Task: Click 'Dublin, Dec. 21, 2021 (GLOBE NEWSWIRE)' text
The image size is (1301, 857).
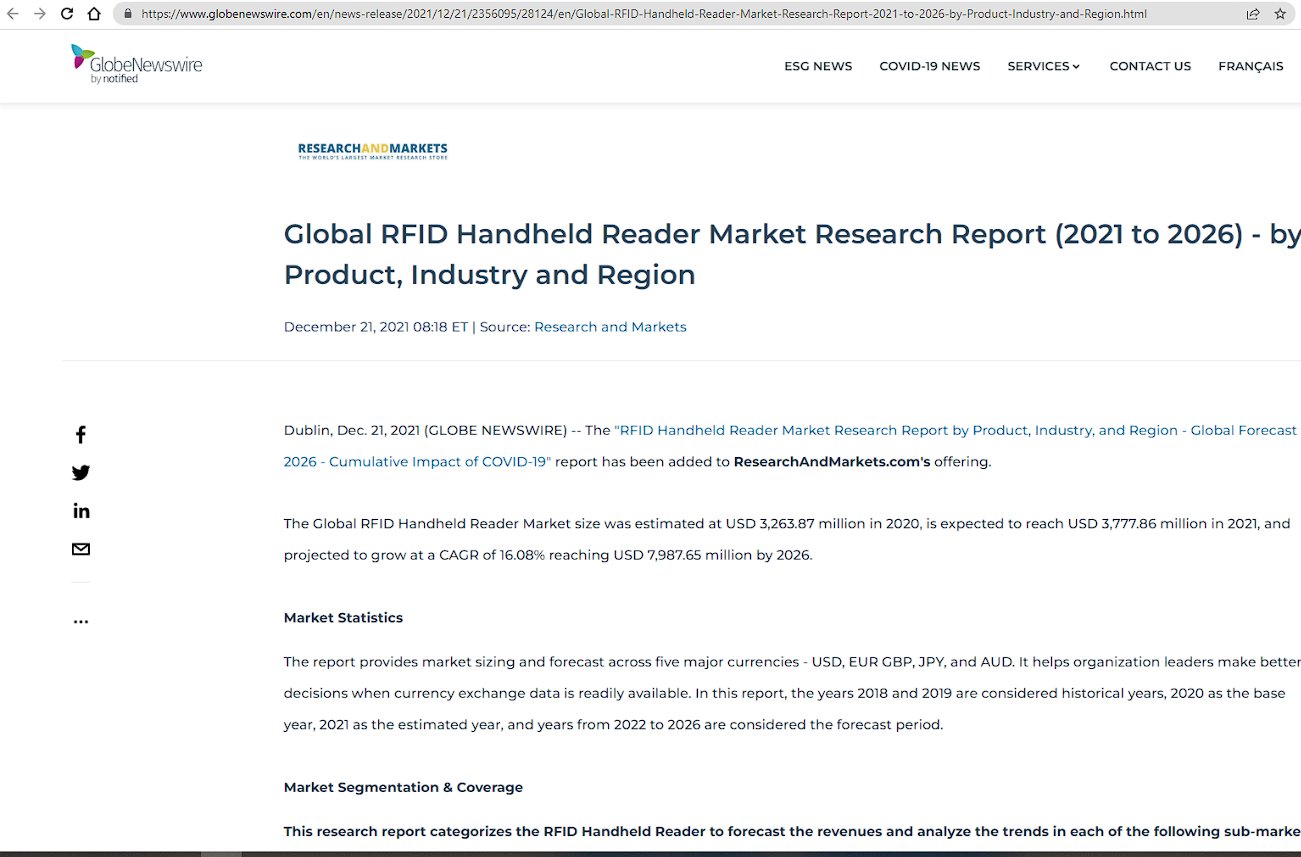Action: 425,430
